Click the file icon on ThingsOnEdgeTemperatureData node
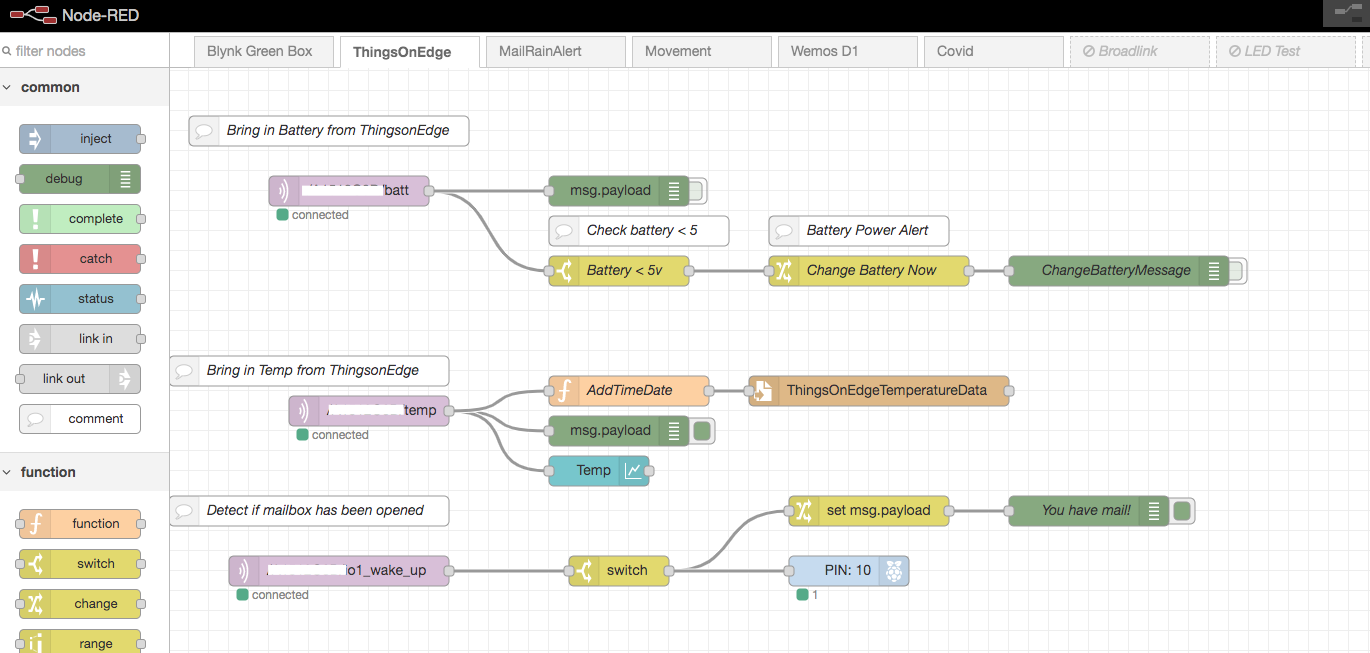1370x653 pixels. (x=763, y=391)
